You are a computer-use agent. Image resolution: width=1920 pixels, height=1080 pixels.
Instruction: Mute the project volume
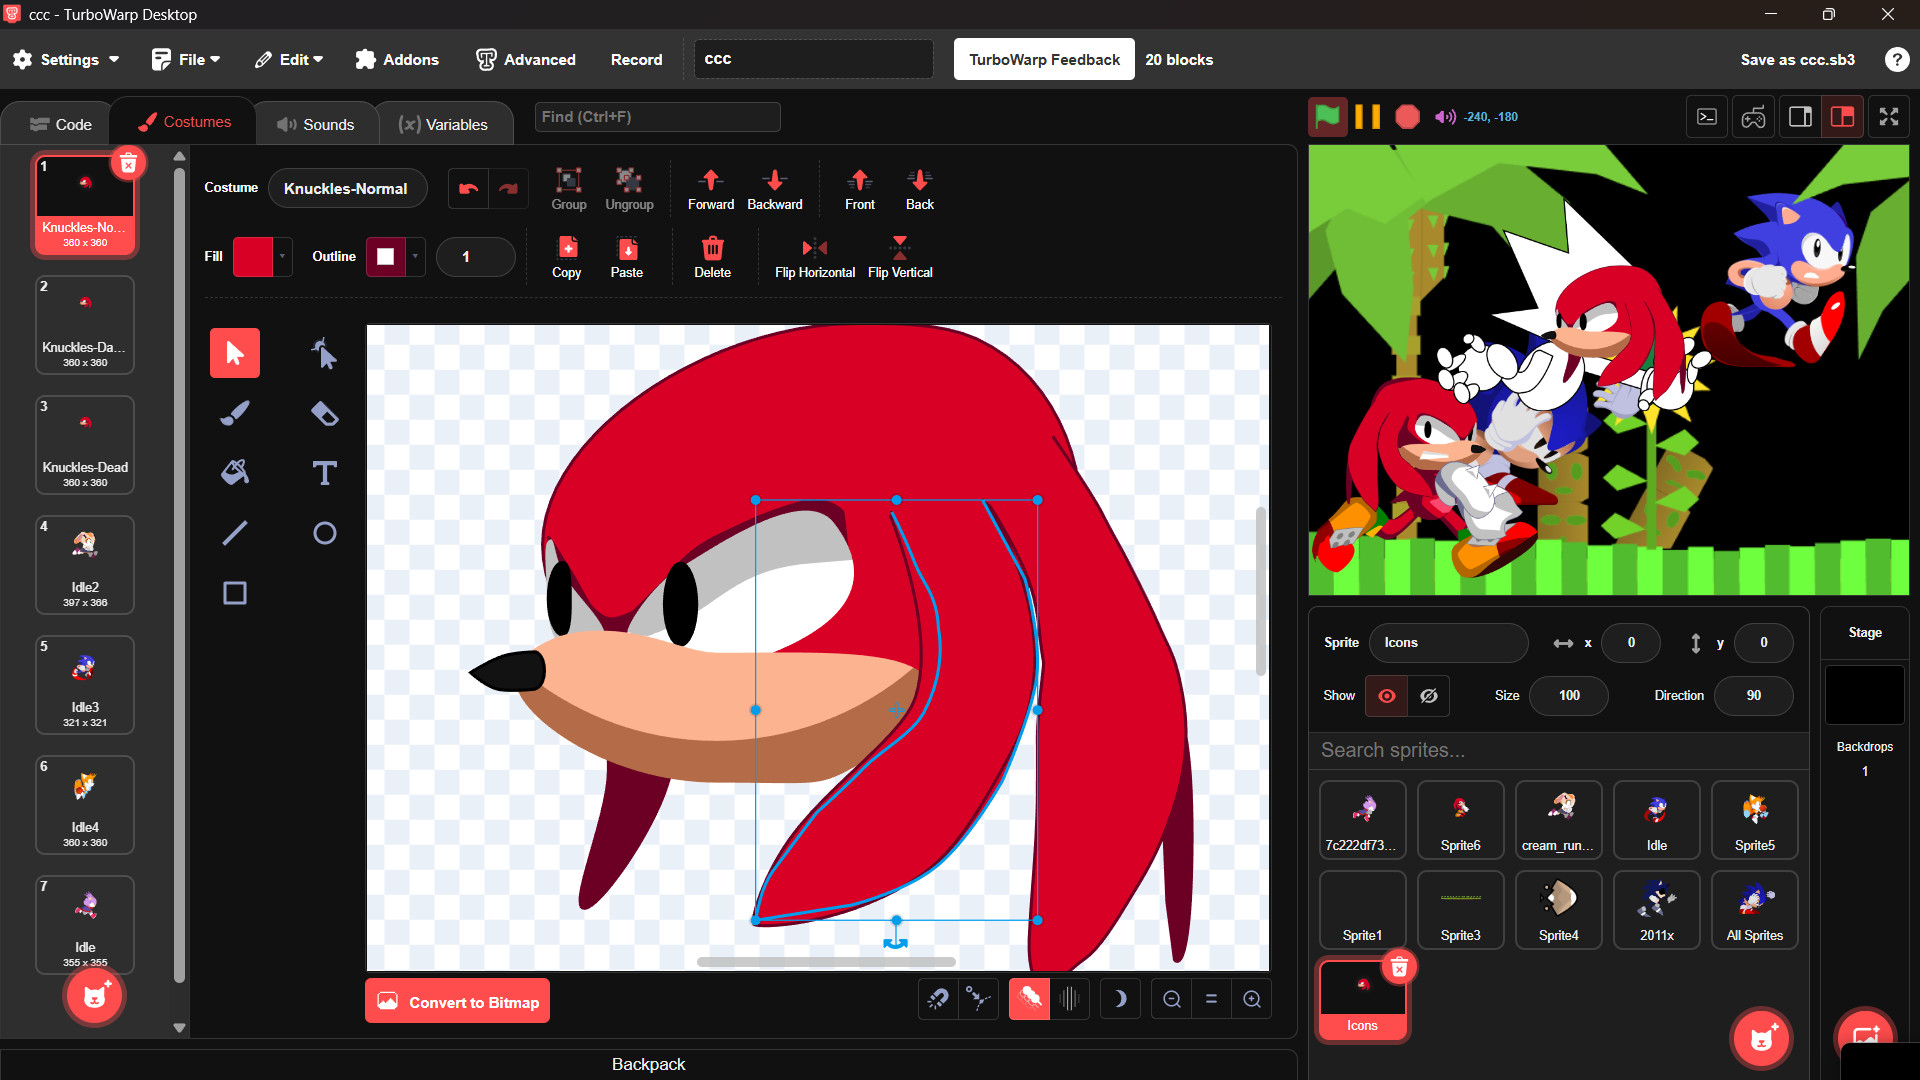tap(1445, 117)
